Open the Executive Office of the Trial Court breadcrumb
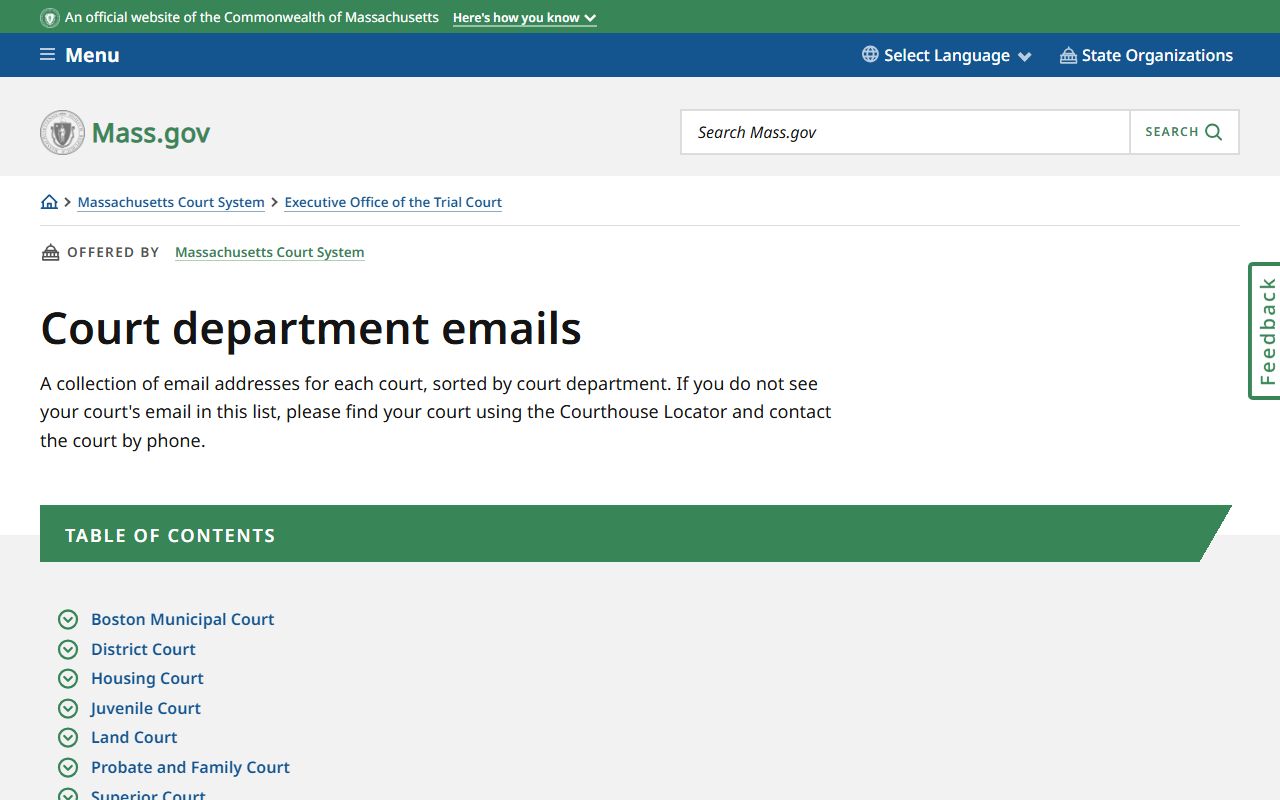 pos(393,202)
